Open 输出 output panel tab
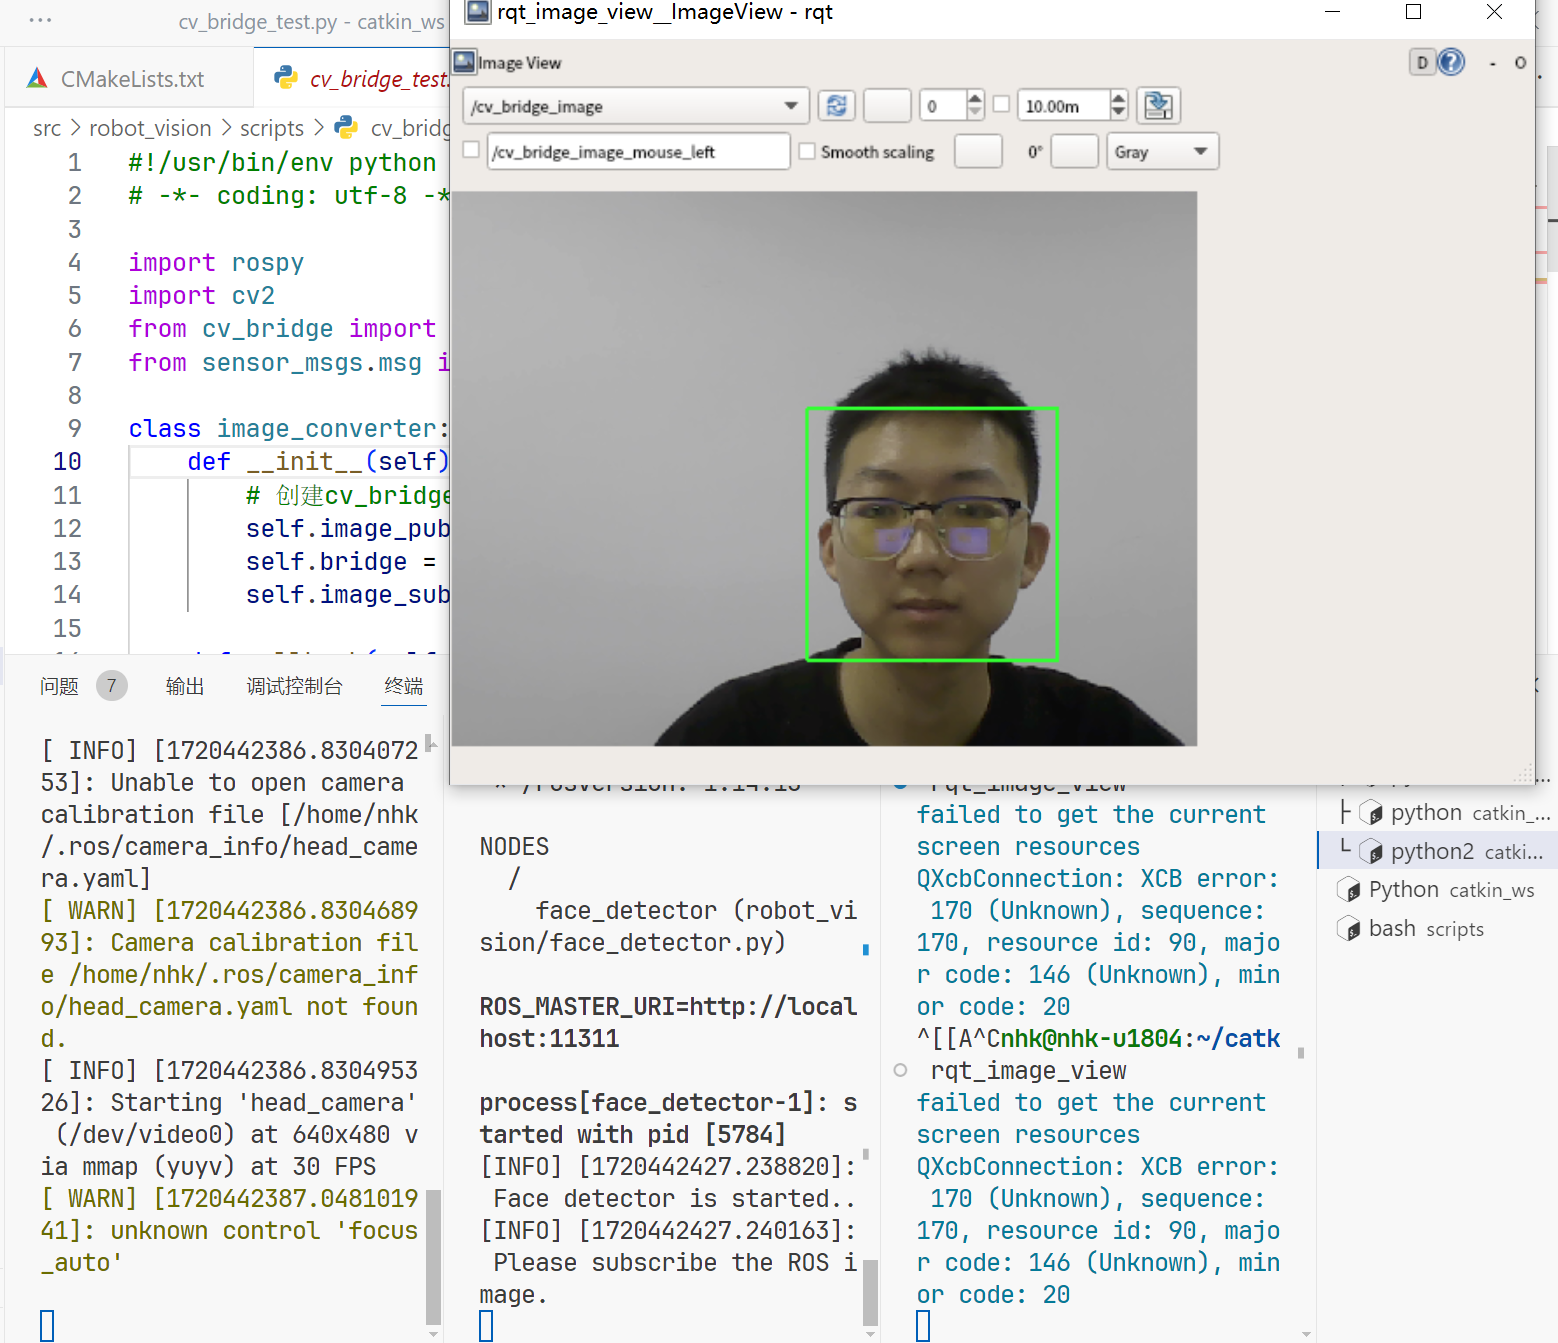 click(185, 686)
